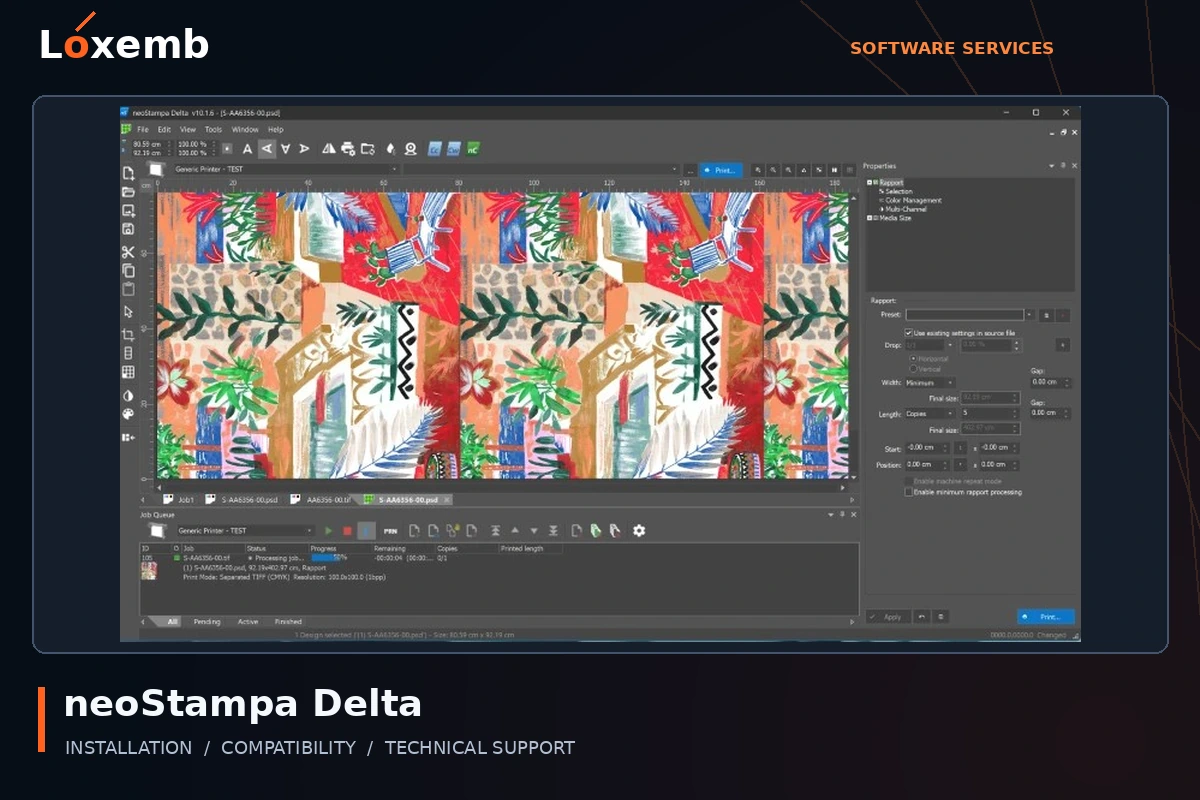Click the half-circle contrast icon in left toolbar
Viewport: 1200px width, 800px height.
(128, 396)
